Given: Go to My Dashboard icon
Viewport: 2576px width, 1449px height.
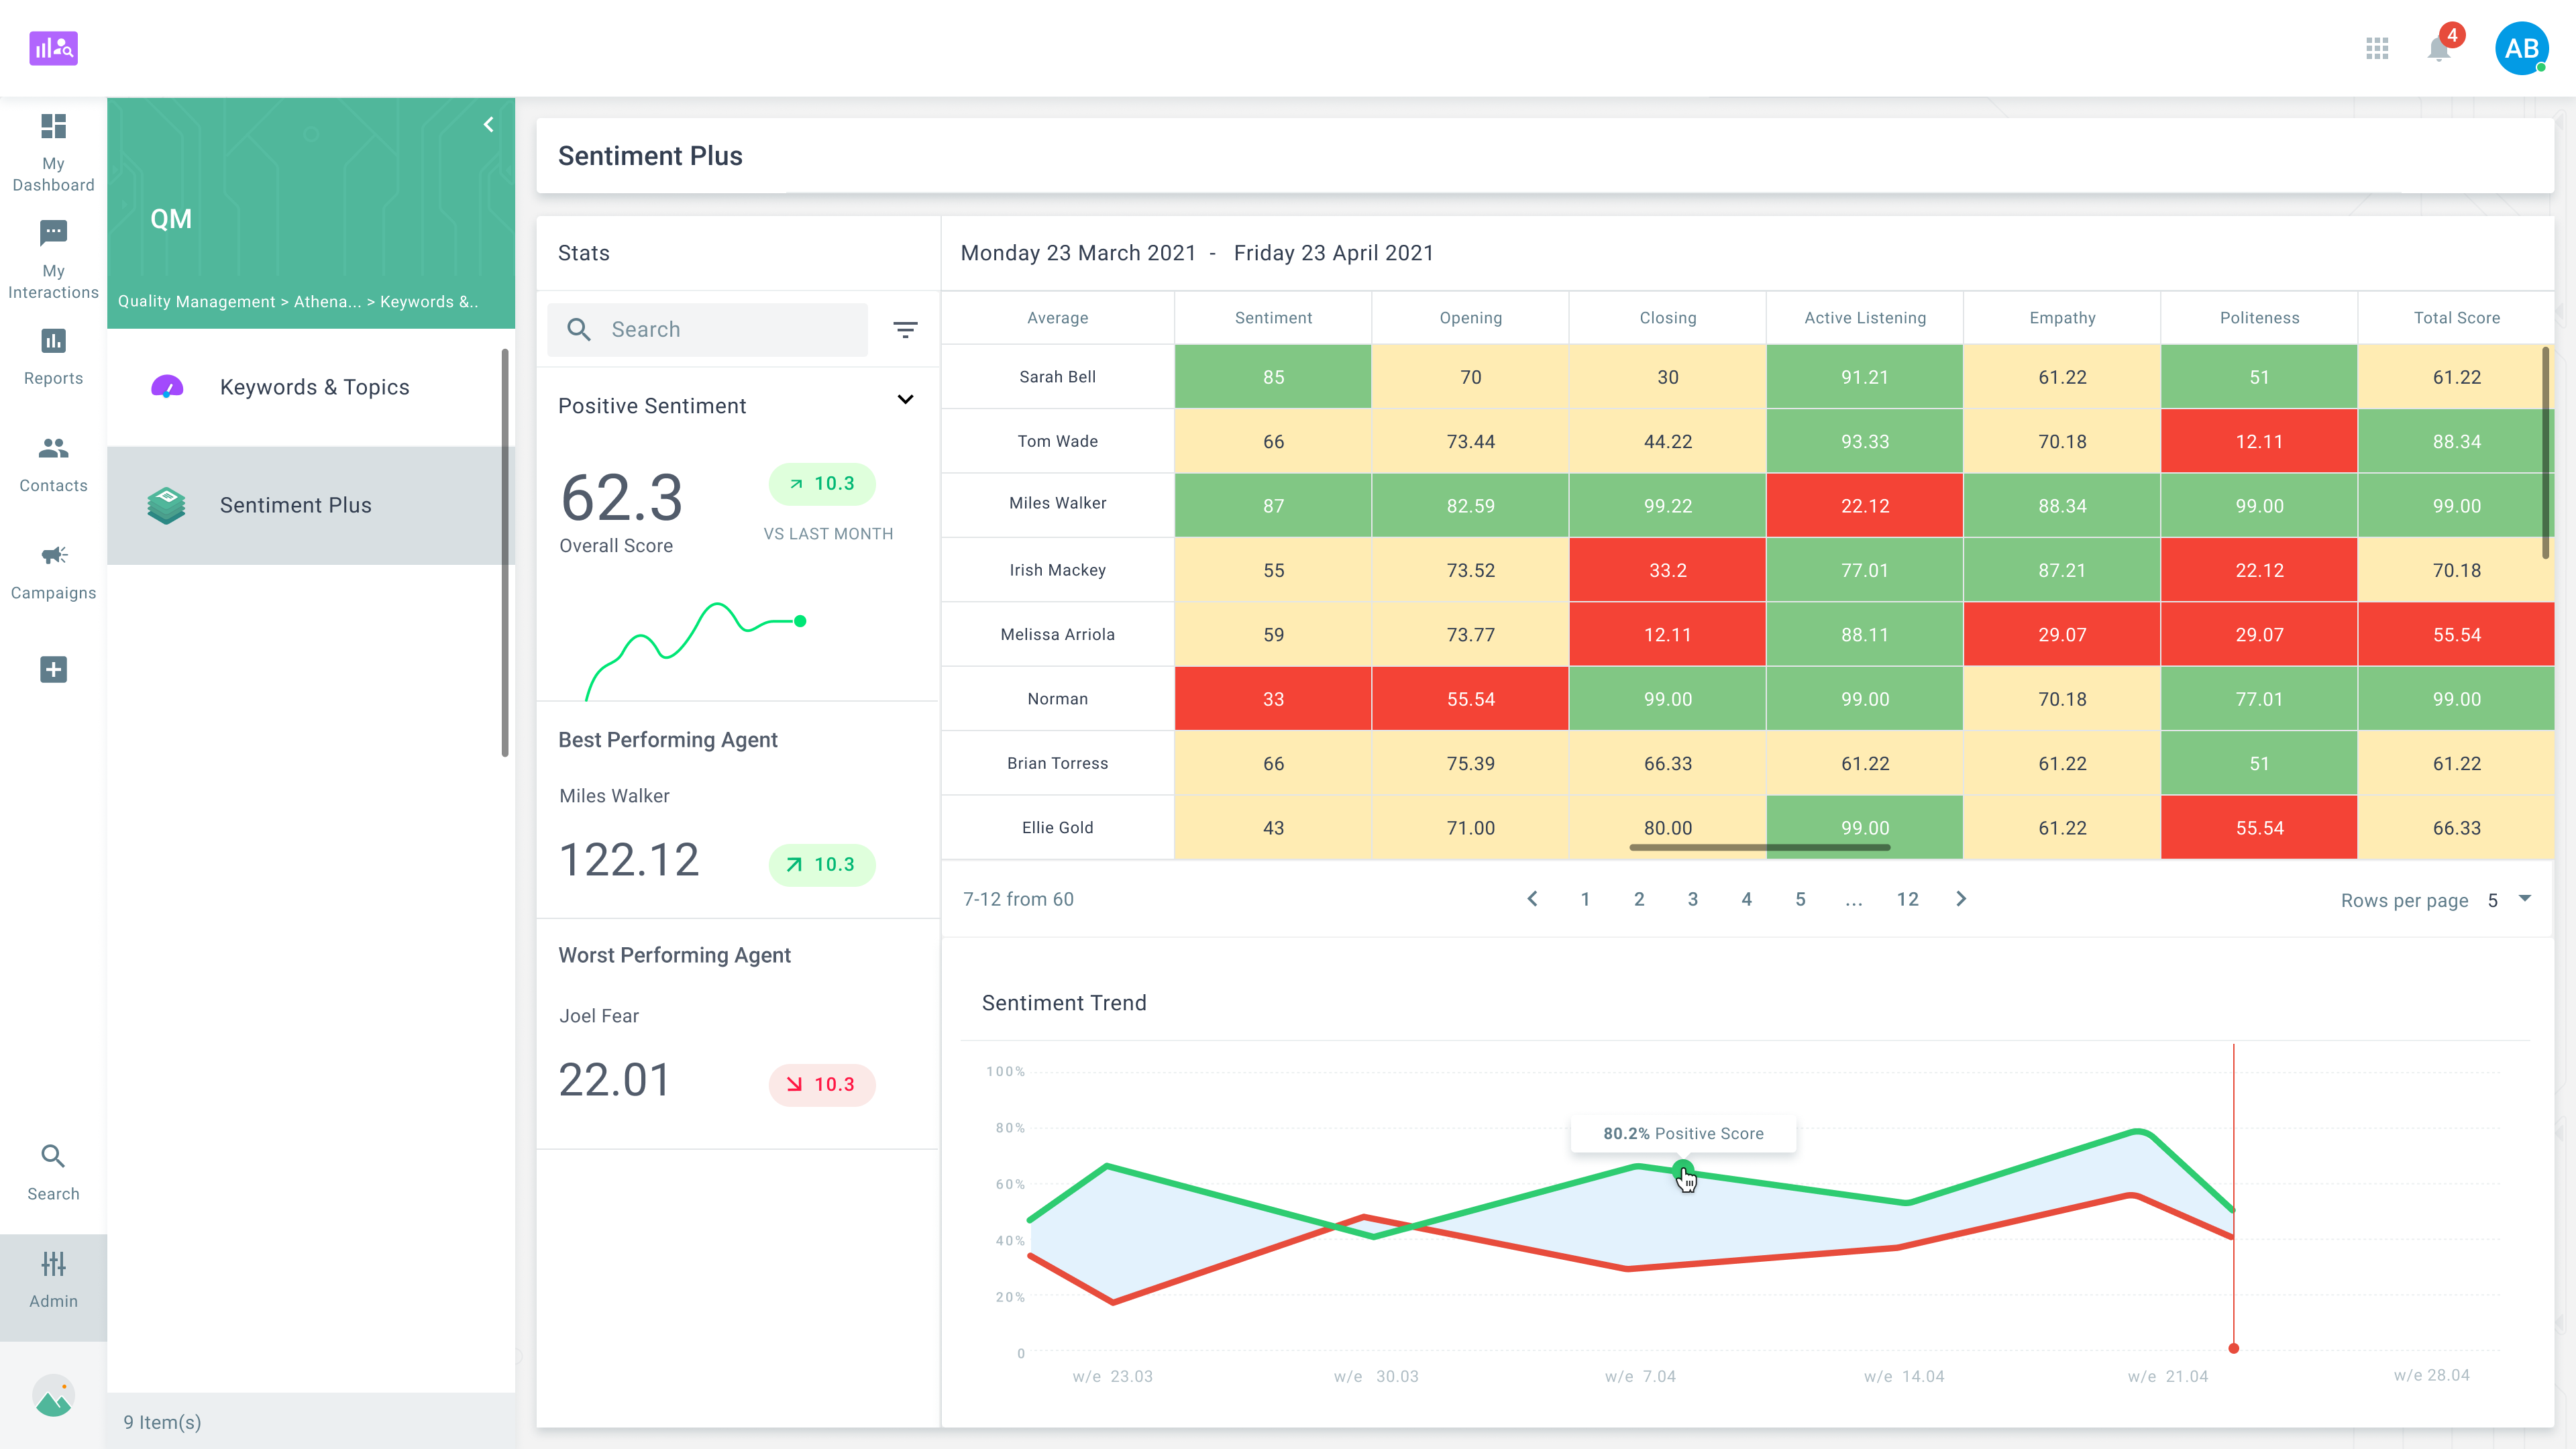Looking at the screenshot, I should pyautogui.click(x=53, y=126).
